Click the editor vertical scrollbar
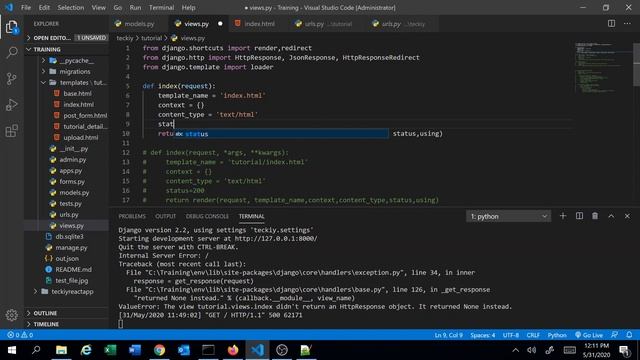The width and height of the screenshot is (640, 360). pyautogui.click(x=636, y=64)
